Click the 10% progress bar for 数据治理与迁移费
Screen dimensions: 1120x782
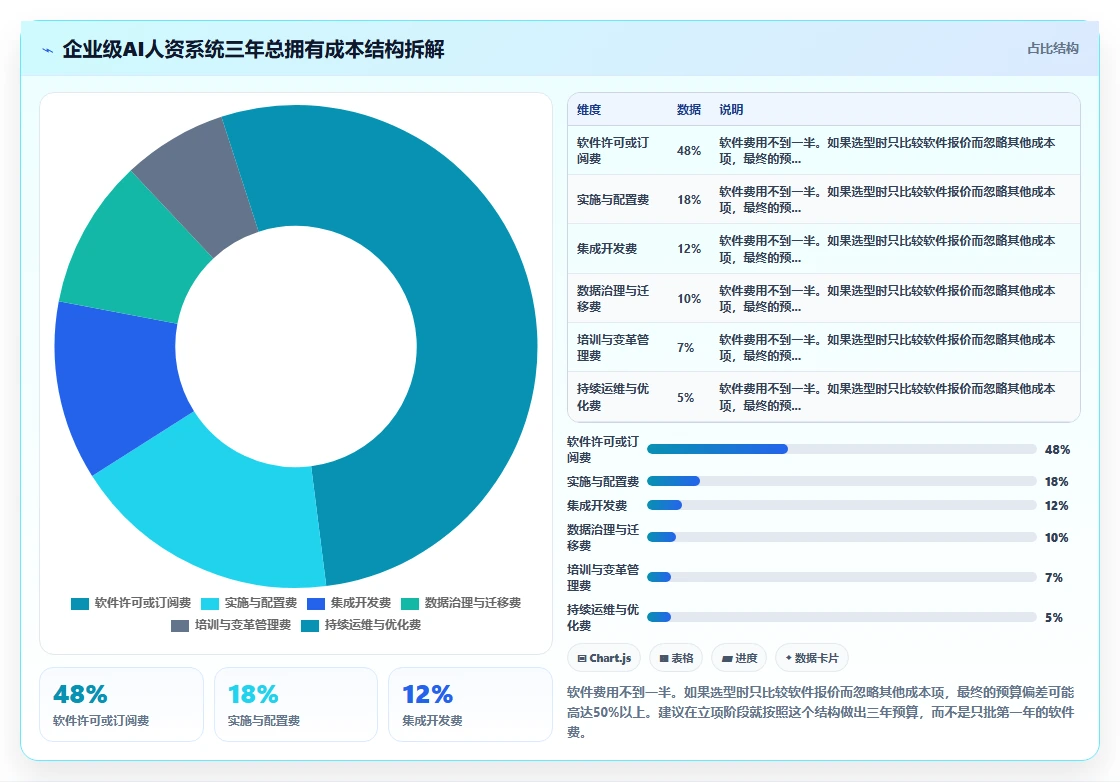[x=841, y=537]
